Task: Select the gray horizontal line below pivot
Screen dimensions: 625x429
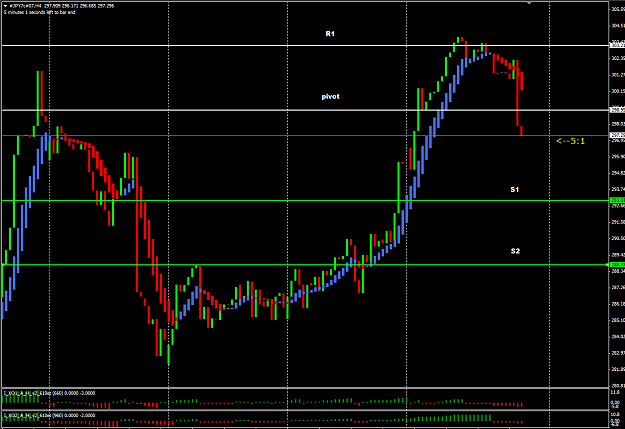Action: (305, 136)
